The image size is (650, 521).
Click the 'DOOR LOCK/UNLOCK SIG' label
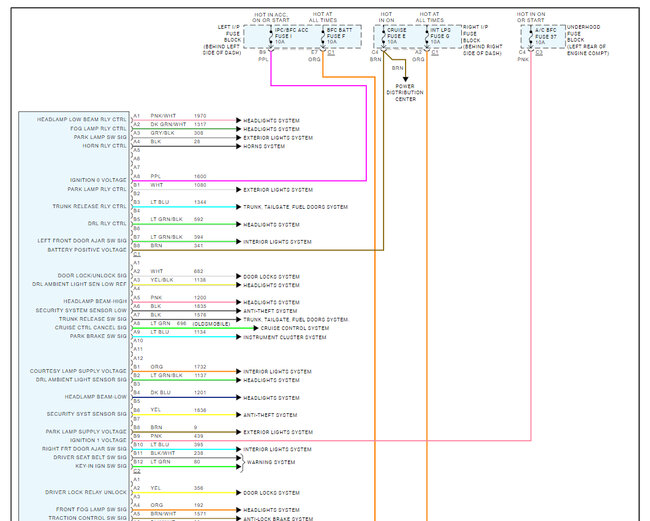click(92, 276)
